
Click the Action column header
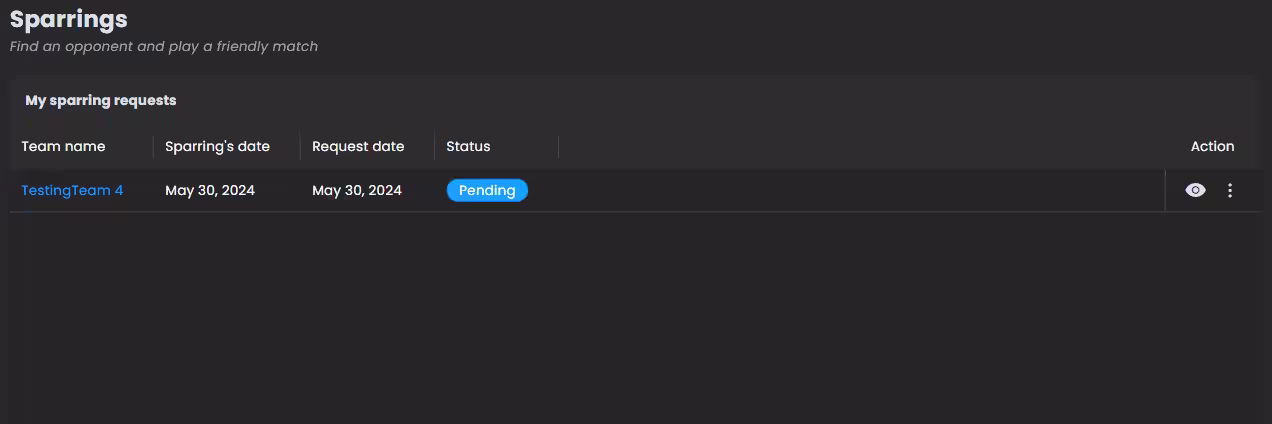(x=1212, y=146)
